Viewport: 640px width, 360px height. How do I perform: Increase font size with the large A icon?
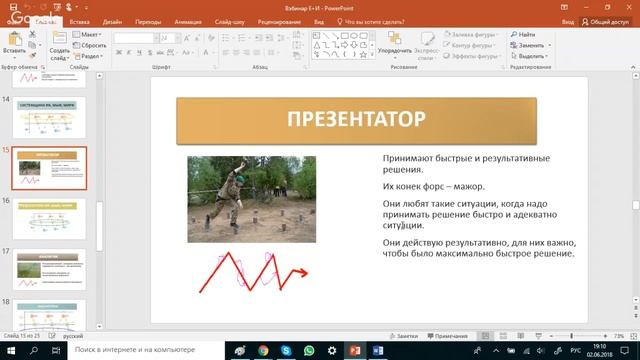click(187, 38)
